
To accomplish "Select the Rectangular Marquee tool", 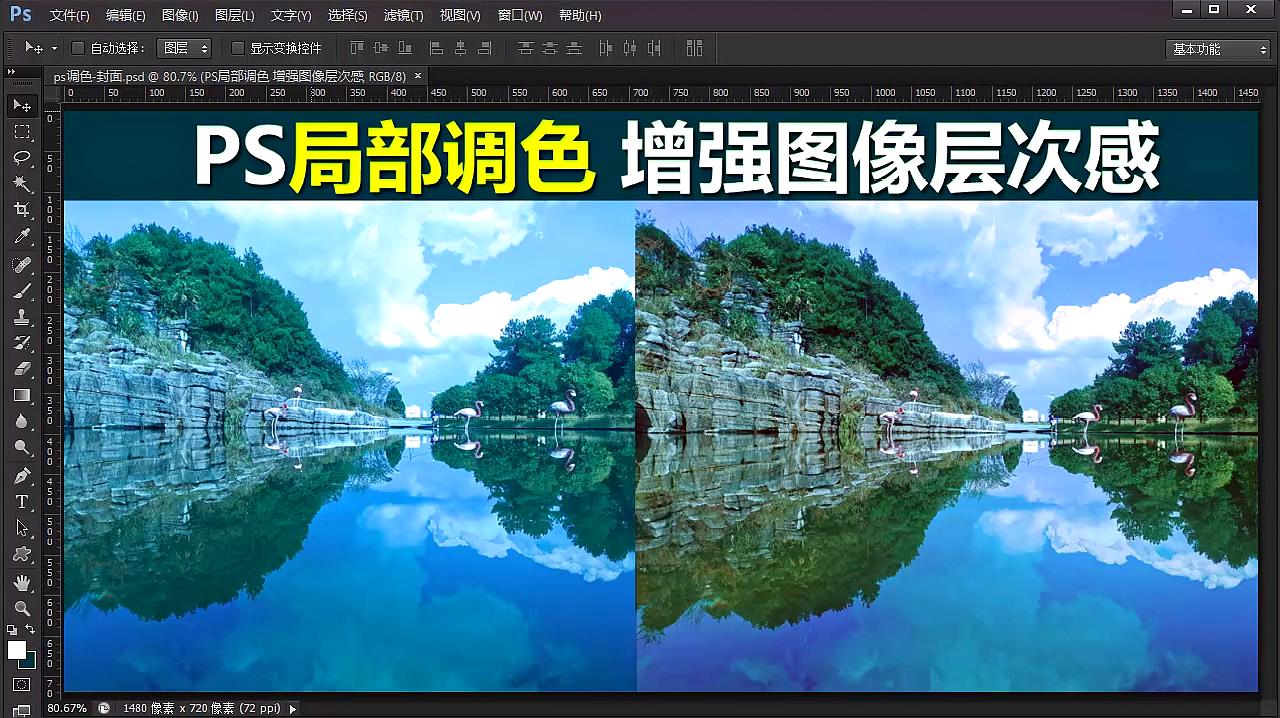I will [22, 132].
